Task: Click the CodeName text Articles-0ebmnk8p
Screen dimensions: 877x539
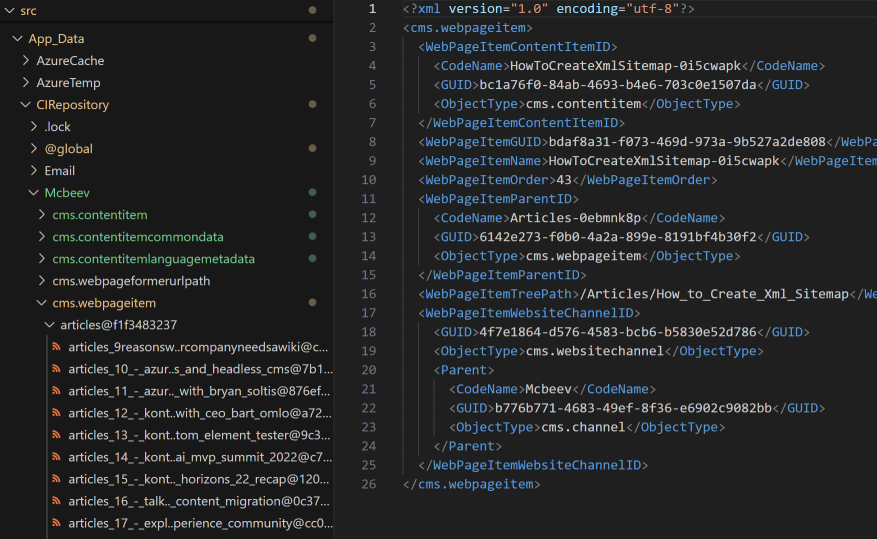Action: click(575, 218)
